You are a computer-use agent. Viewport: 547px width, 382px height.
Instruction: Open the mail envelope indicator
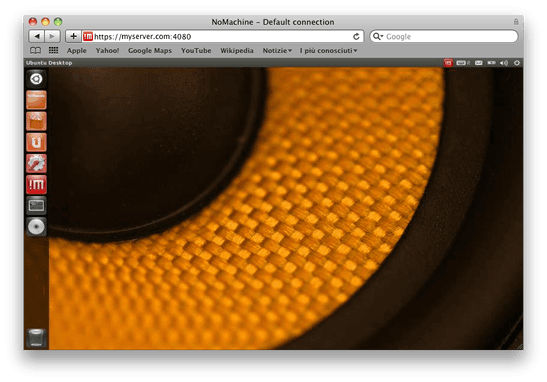coord(479,63)
